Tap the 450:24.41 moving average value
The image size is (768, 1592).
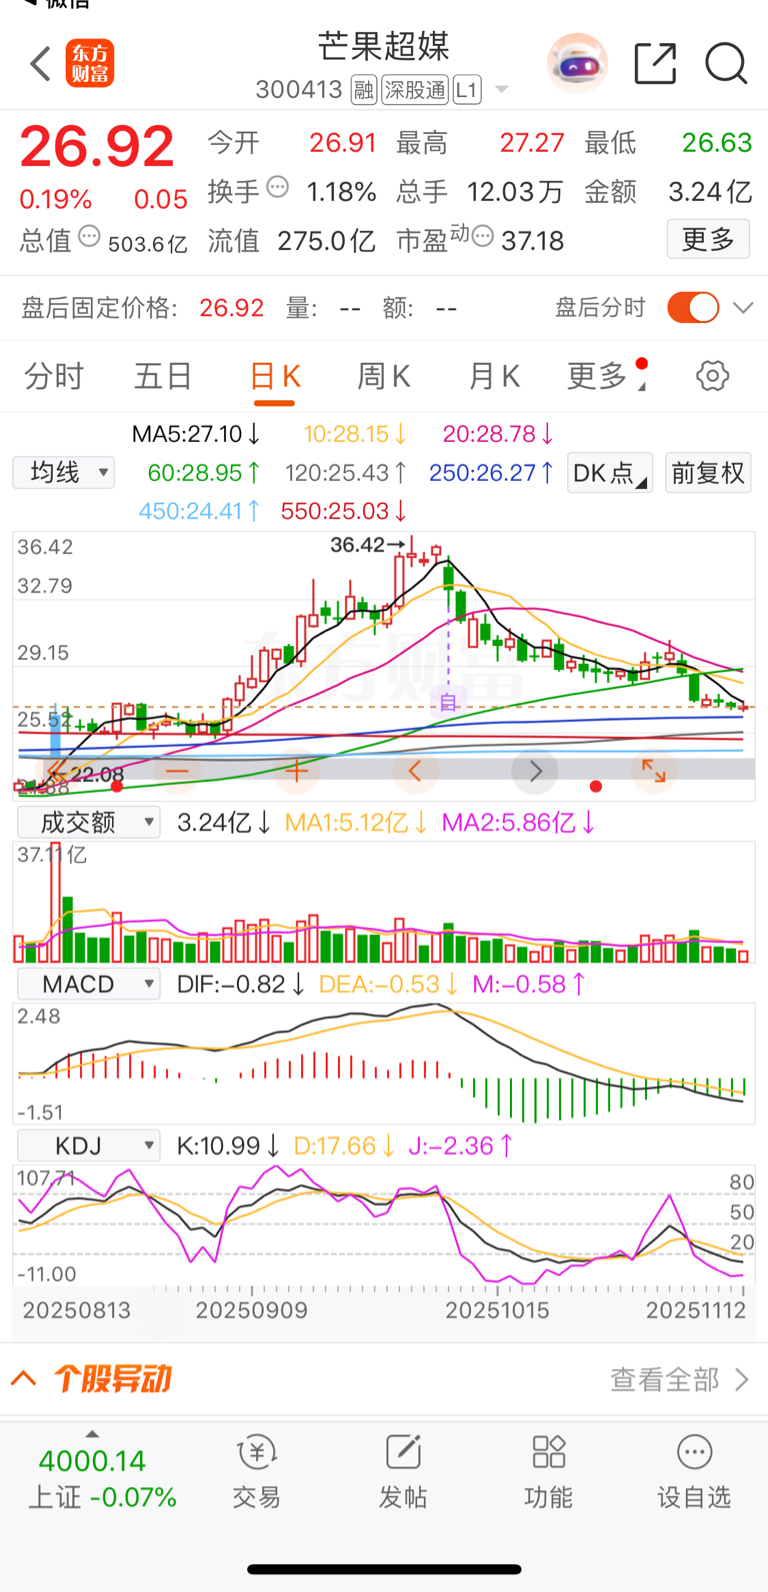[200, 511]
